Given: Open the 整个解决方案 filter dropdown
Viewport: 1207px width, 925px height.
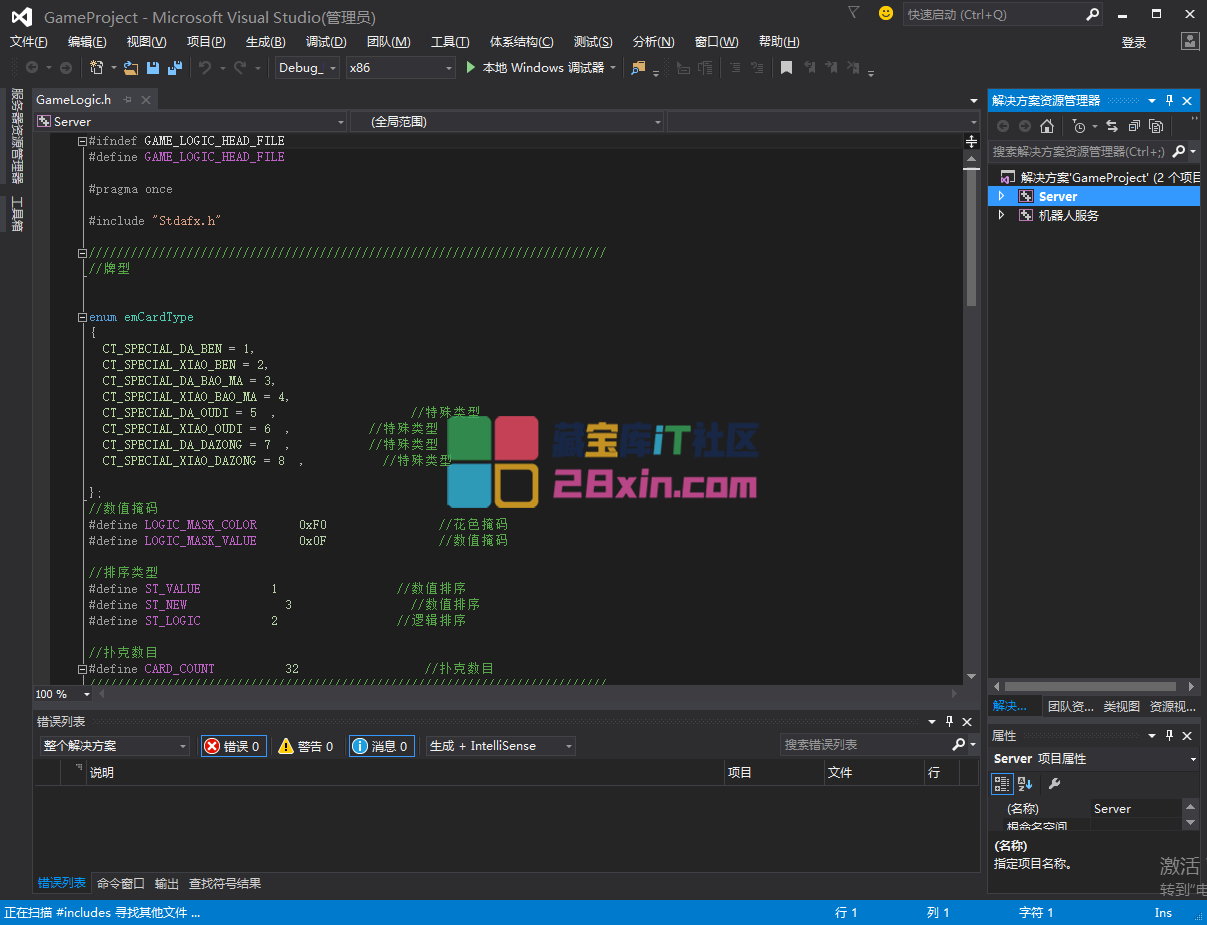Looking at the screenshot, I should pos(114,746).
